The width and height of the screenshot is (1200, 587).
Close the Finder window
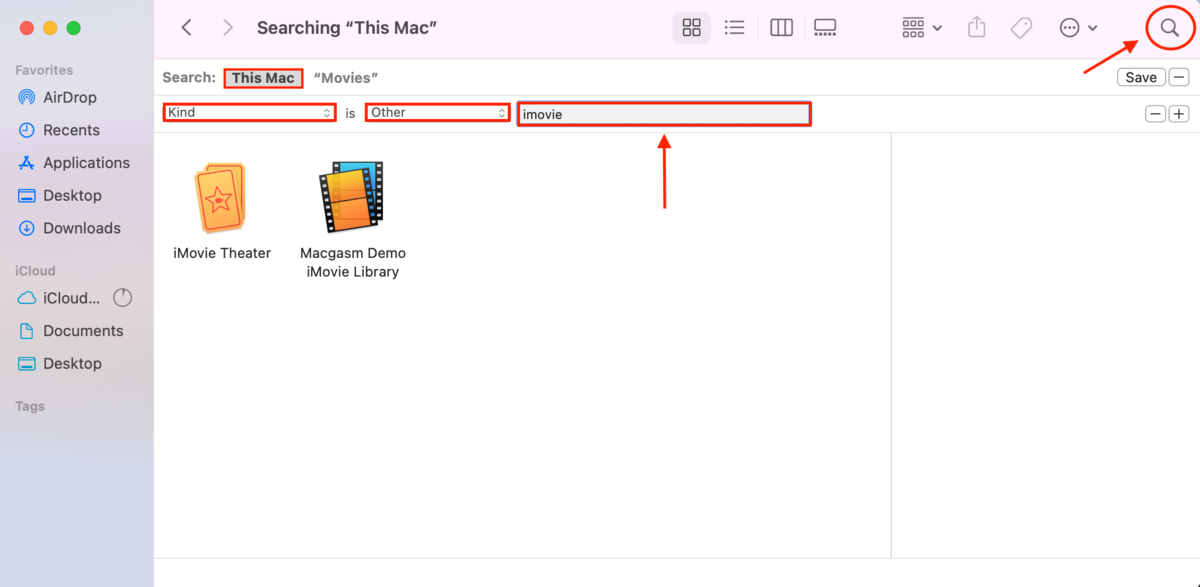26,28
